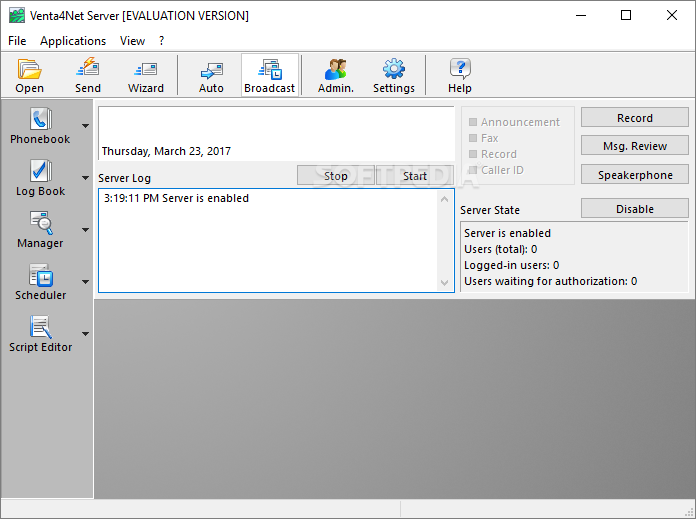Expand the Manager dropdown arrow
This screenshot has height=519, width=696.
[x=86, y=230]
